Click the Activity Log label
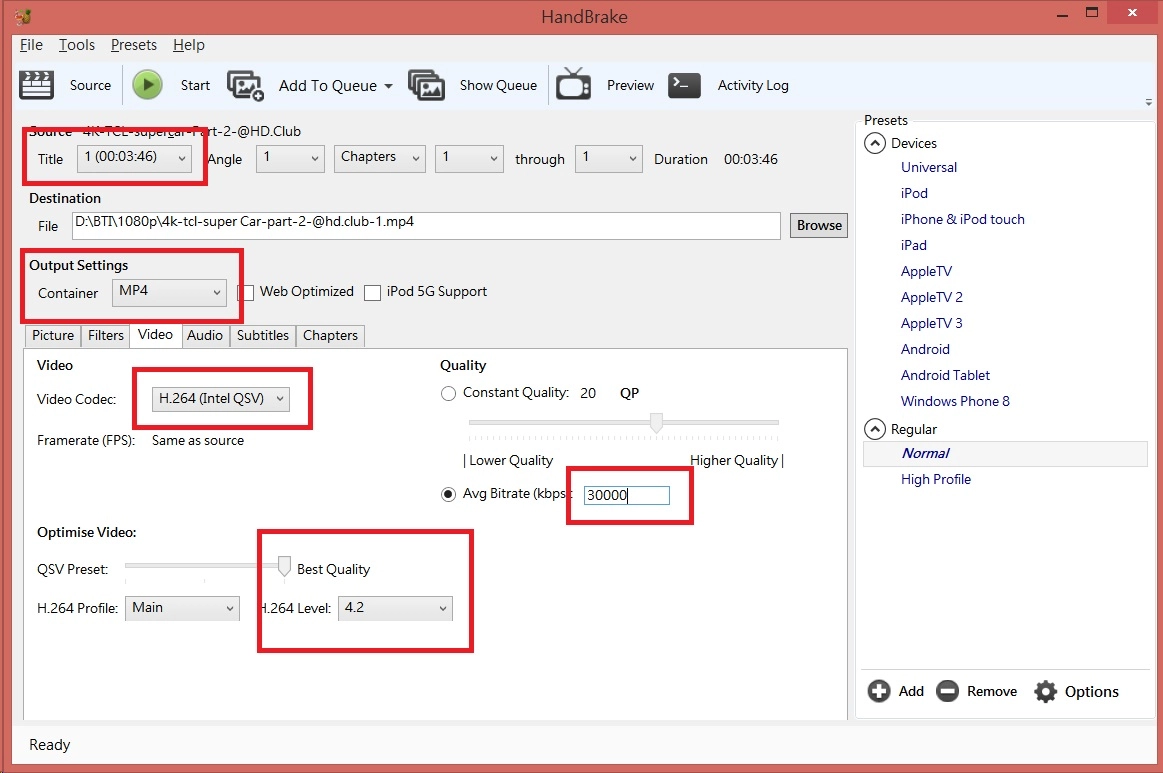 coord(753,85)
